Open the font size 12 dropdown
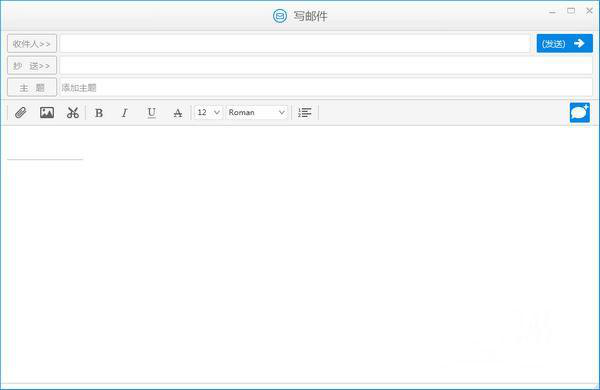 click(208, 113)
